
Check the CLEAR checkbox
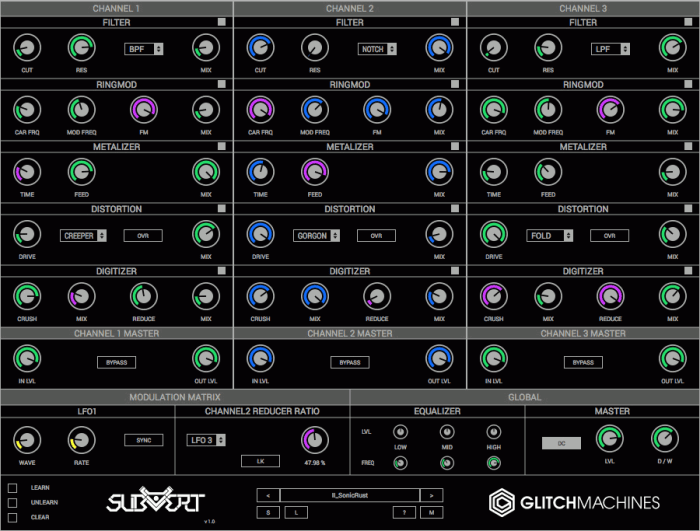[12, 517]
